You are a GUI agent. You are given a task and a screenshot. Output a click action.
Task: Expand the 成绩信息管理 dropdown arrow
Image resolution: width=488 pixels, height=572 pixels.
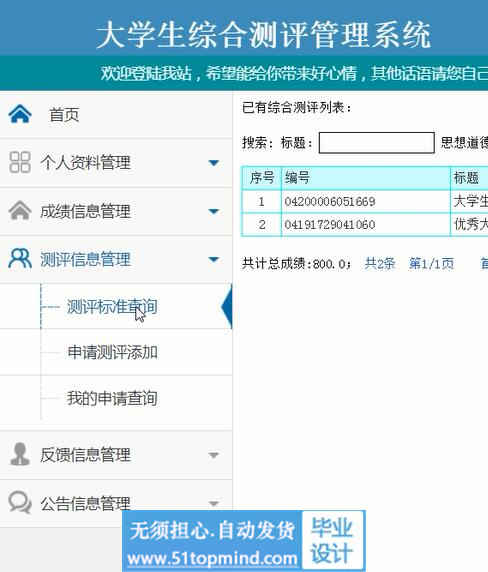click(214, 211)
